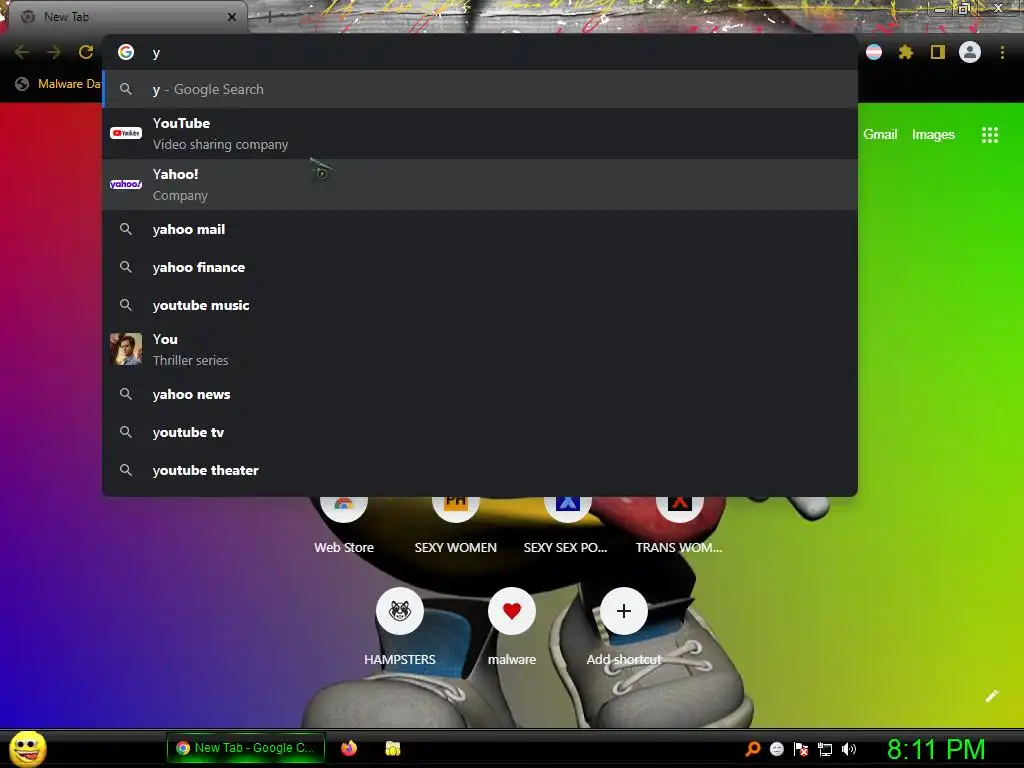Minimize the Chrome window
Screen dimensions: 1024x768
pyautogui.click(x=940, y=9)
